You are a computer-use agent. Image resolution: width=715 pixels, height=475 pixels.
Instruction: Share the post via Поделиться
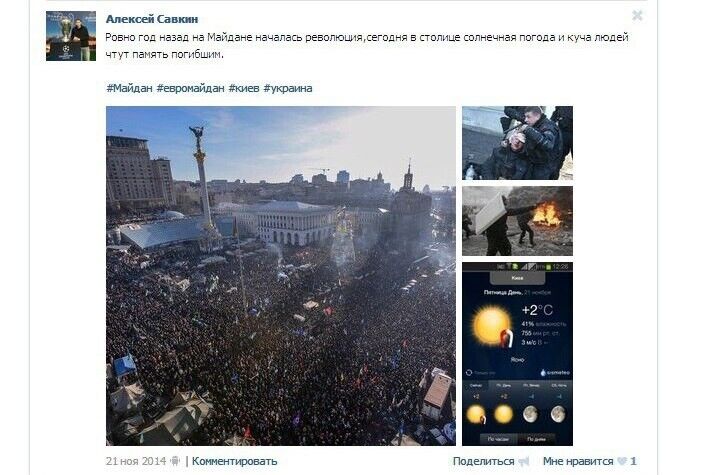pyautogui.click(x=483, y=461)
